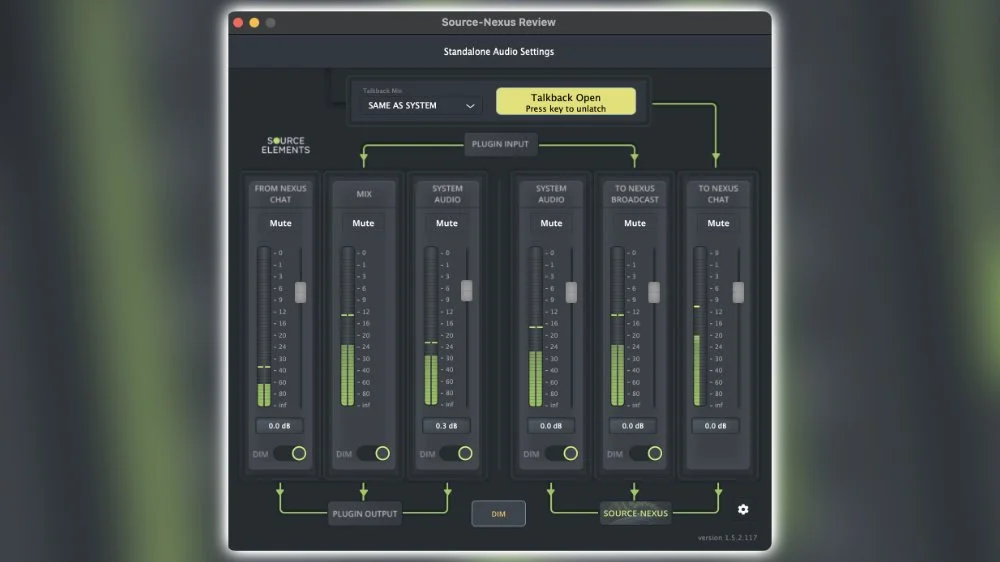Open the settings gear icon
The width and height of the screenshot is (1000, 562).
coord(743,509)
